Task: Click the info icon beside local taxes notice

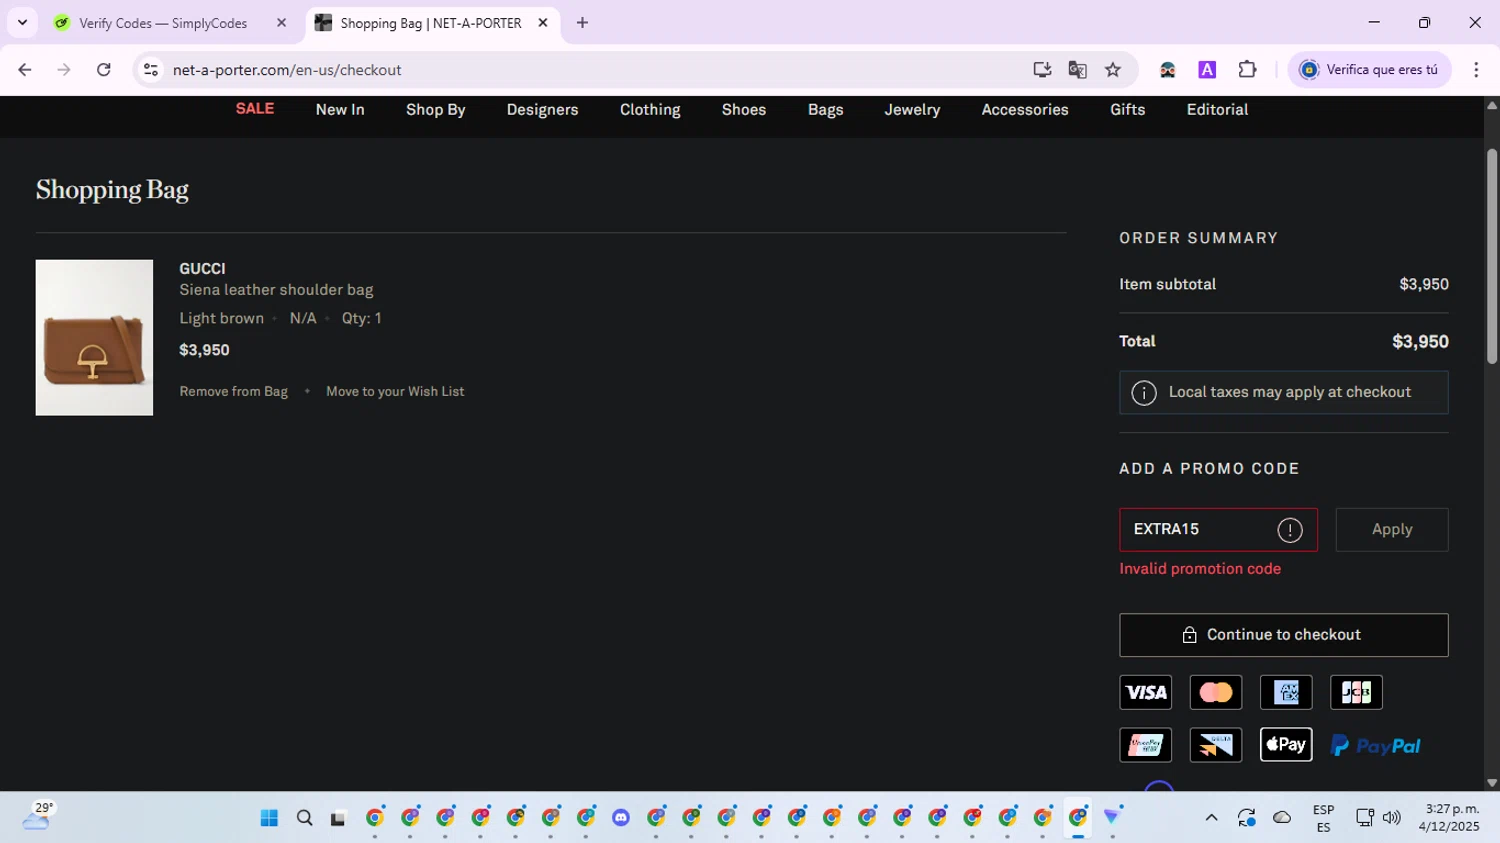Action: tap(1144, 393)
